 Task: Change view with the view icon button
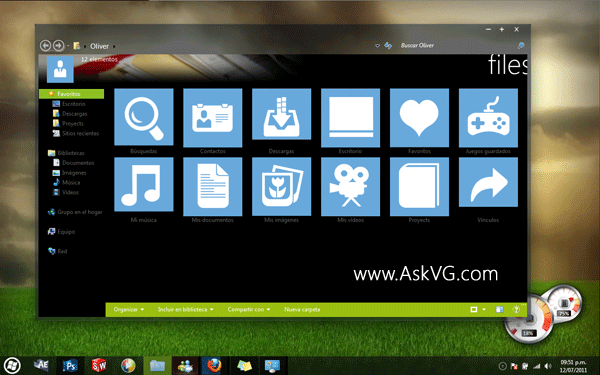tap(474, 310)
